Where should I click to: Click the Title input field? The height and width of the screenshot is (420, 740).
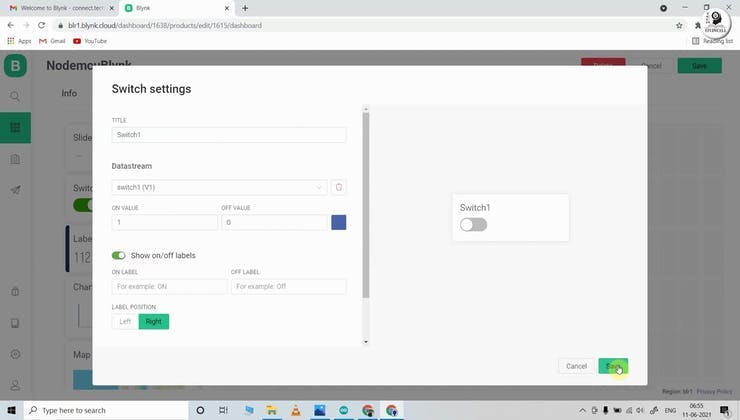tap(229, 135)
